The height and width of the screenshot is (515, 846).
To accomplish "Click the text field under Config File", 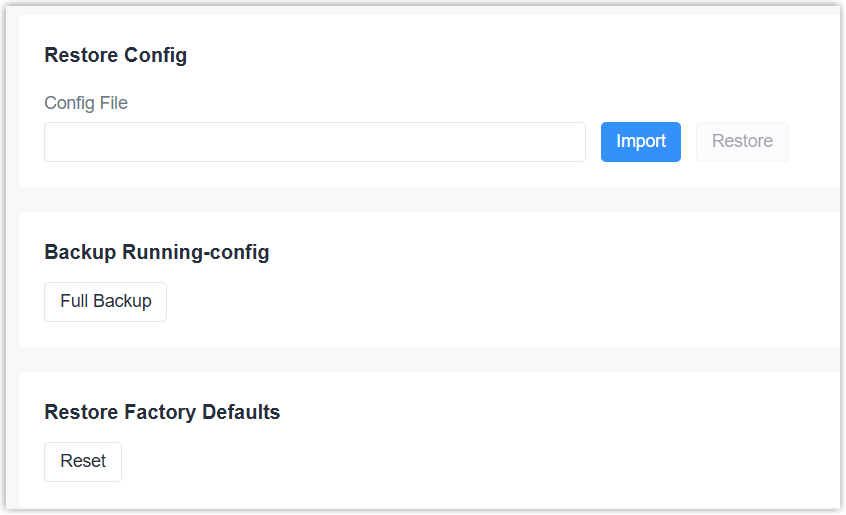I will (314, 142).
